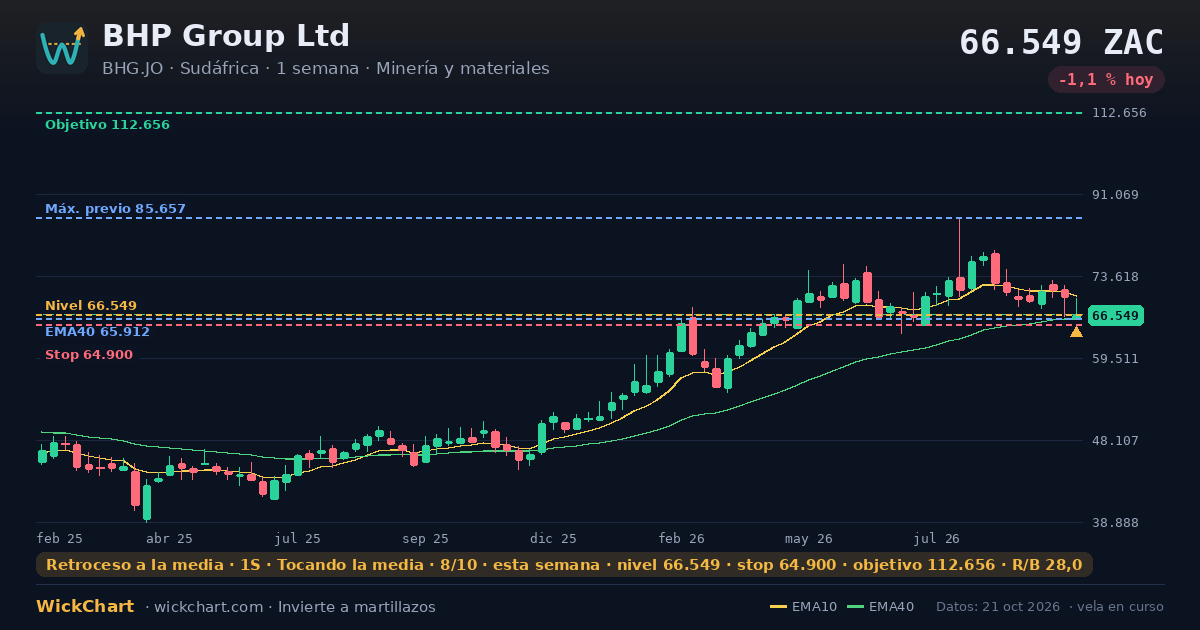Image resolution: width=1200 pixels, height=630 pixels.
Task: Open the wickchart.com link
Action: pyautogui.click(x=209, y=607)
